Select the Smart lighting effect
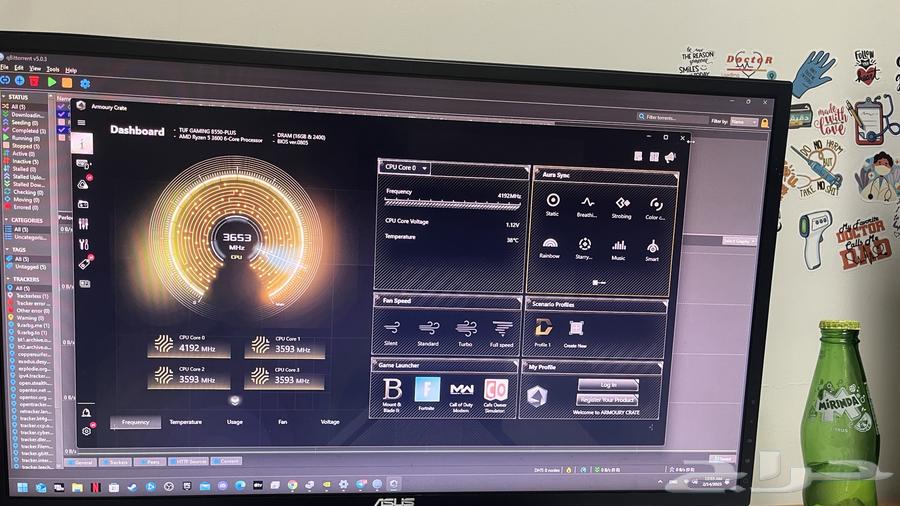The height and width of the screenshot is (506, 900). (x=652, y=251)
